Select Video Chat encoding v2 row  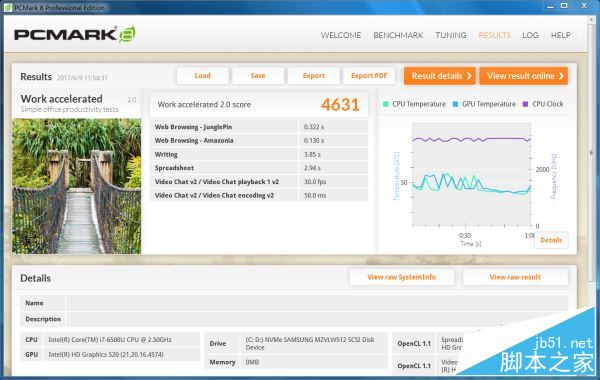(x=259, y=195)
